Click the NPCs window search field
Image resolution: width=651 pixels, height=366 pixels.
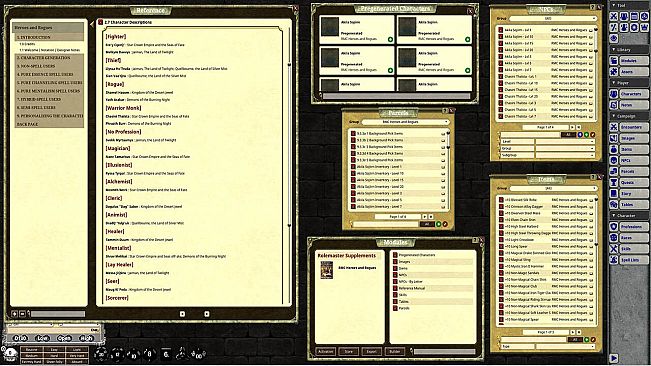pyautogui.click(x=530, y=134)
